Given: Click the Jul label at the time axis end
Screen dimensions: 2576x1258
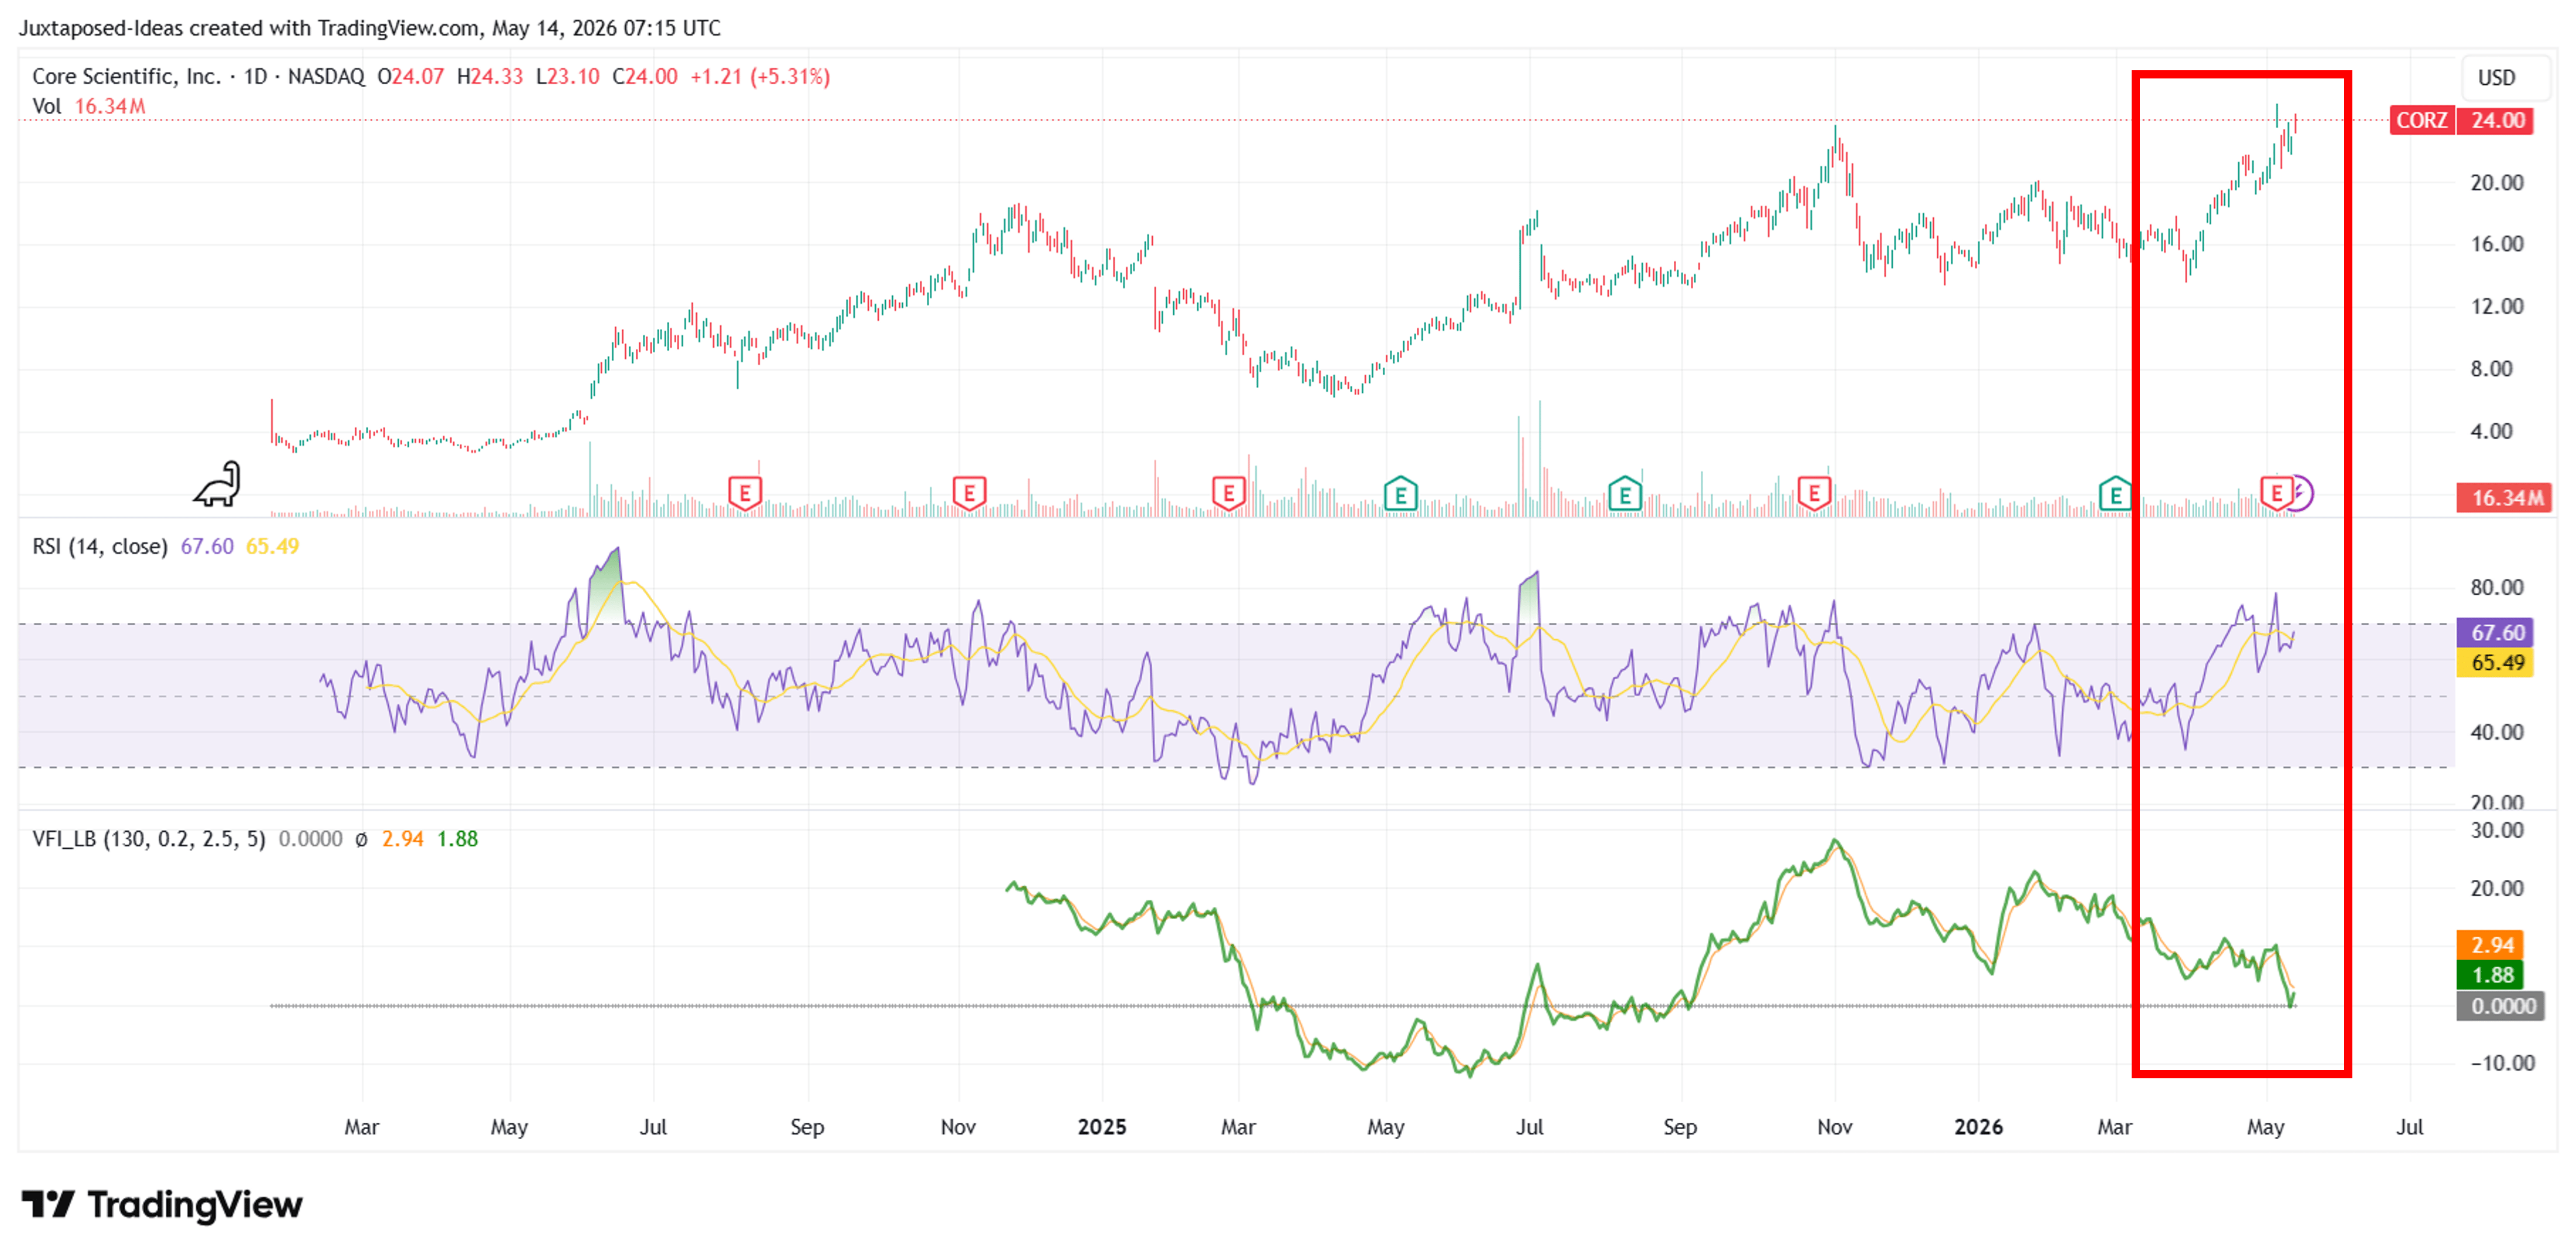Looking at the screenshot, I should [x=2409, y=1127].
